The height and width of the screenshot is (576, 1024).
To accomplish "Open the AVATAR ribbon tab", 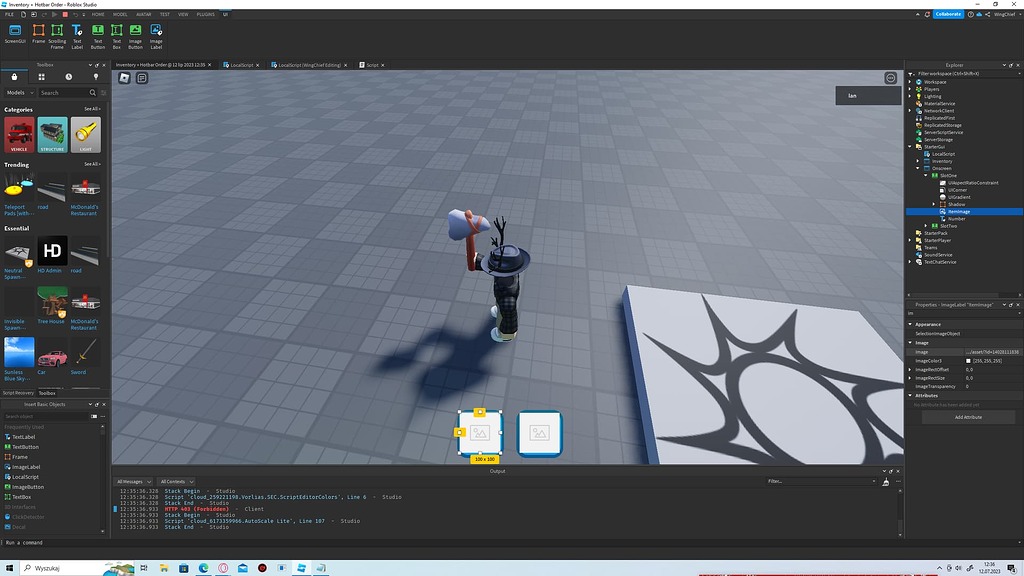I will tap(144, 14).
